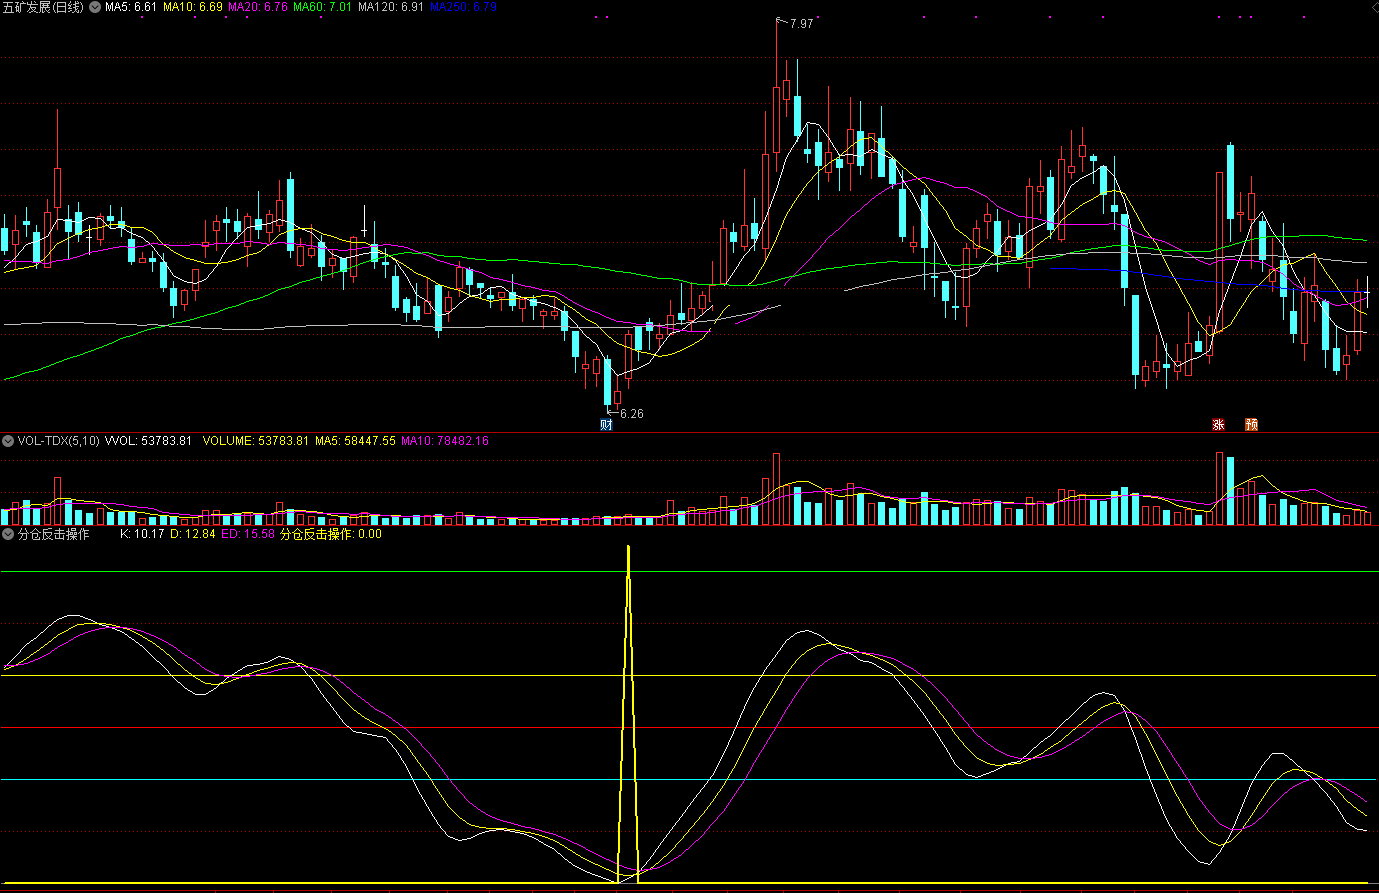Click the 分仓反击操作: 0.00 value label
Screen dimensions: 1379x893
tap(331, 534)
